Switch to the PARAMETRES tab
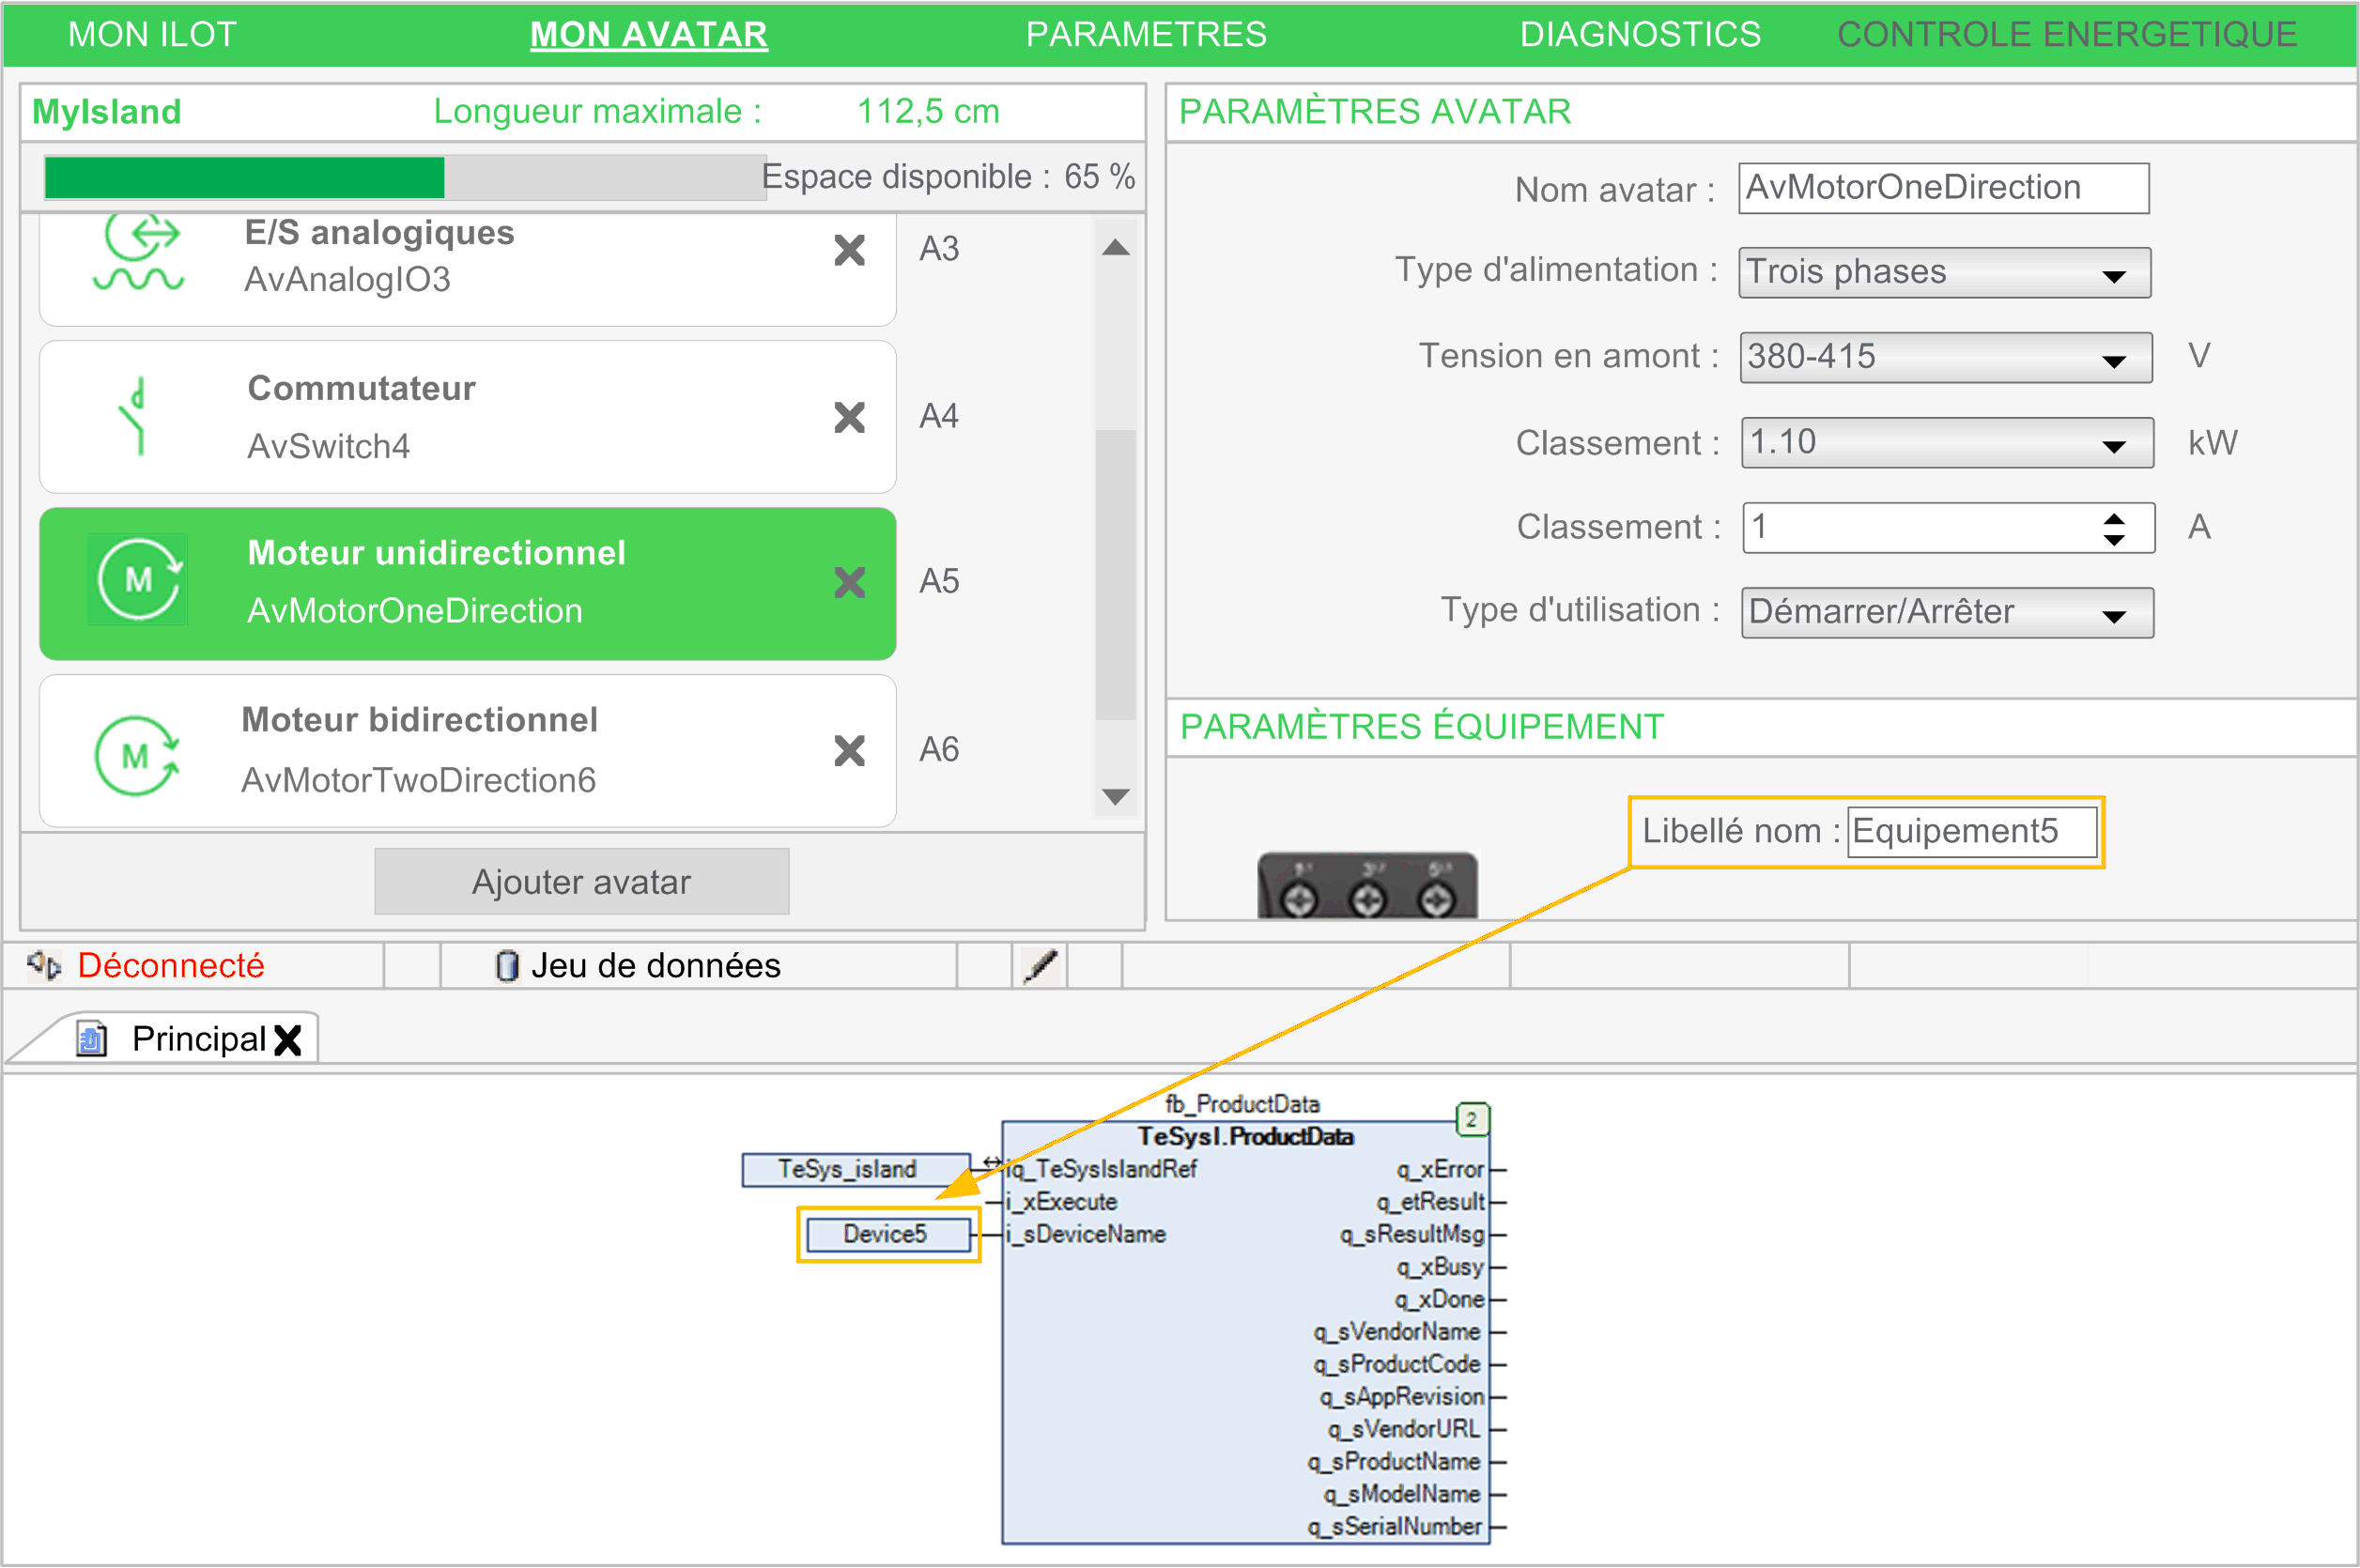 pos(1145,35)
